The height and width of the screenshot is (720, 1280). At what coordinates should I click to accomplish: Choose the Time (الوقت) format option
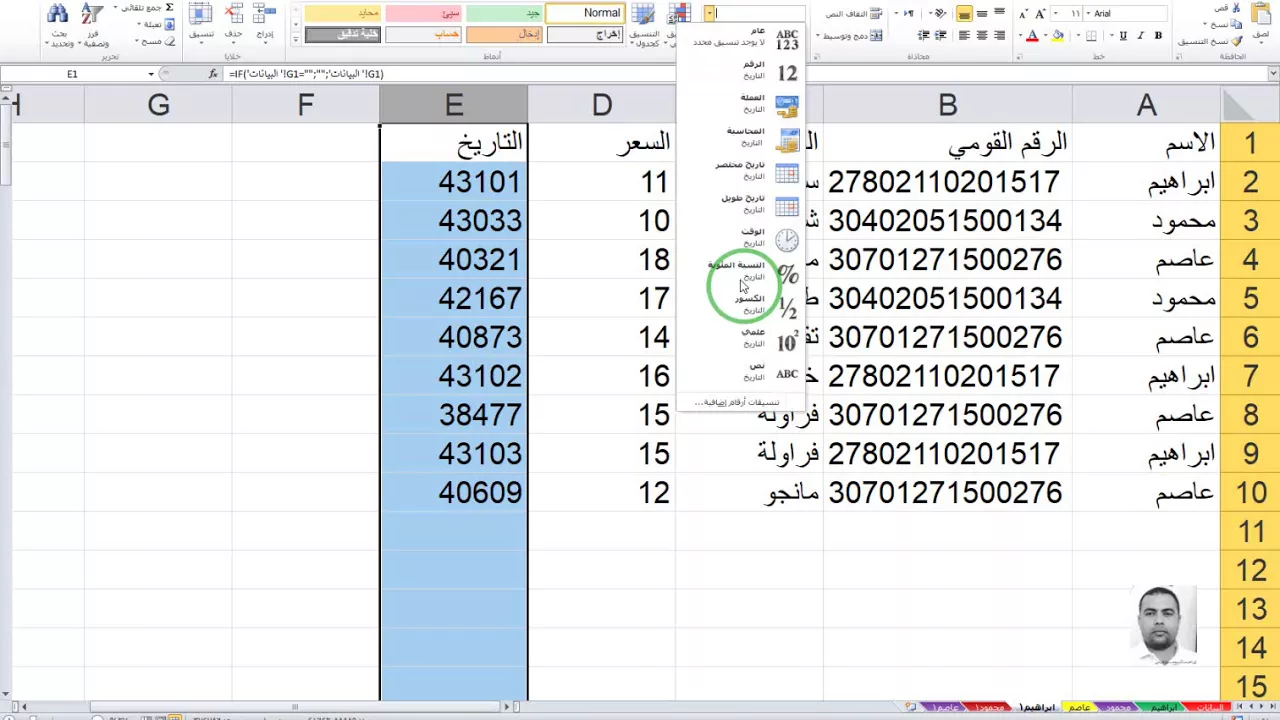coord(741,239)
